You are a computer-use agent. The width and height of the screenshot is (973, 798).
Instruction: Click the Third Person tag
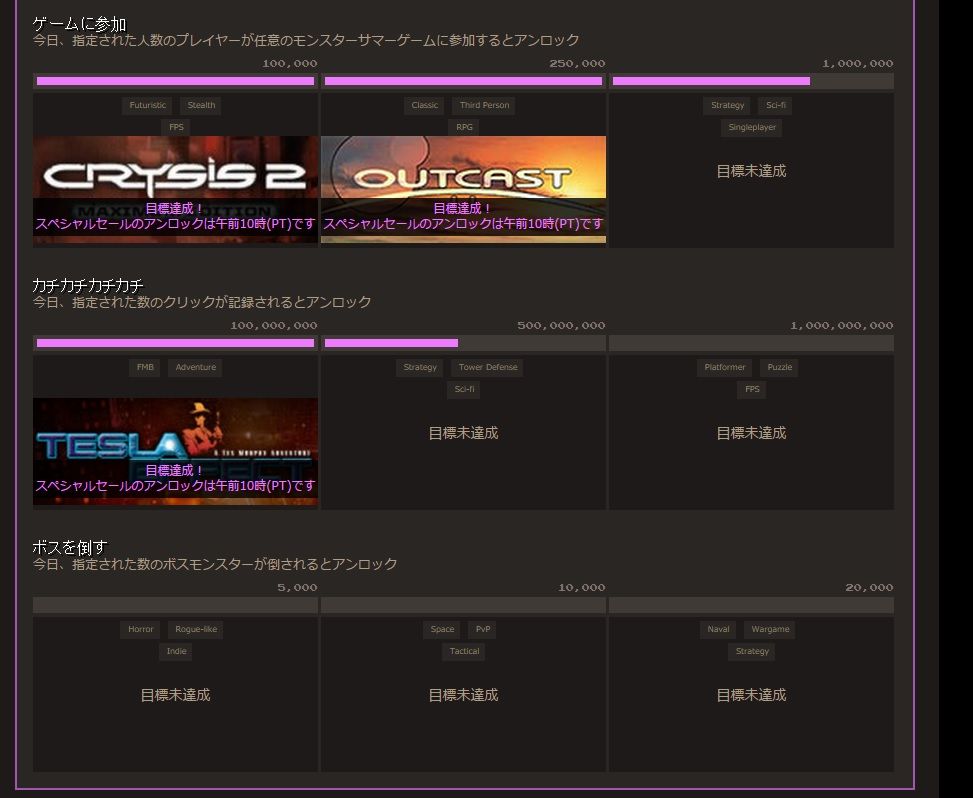(484, 105)
